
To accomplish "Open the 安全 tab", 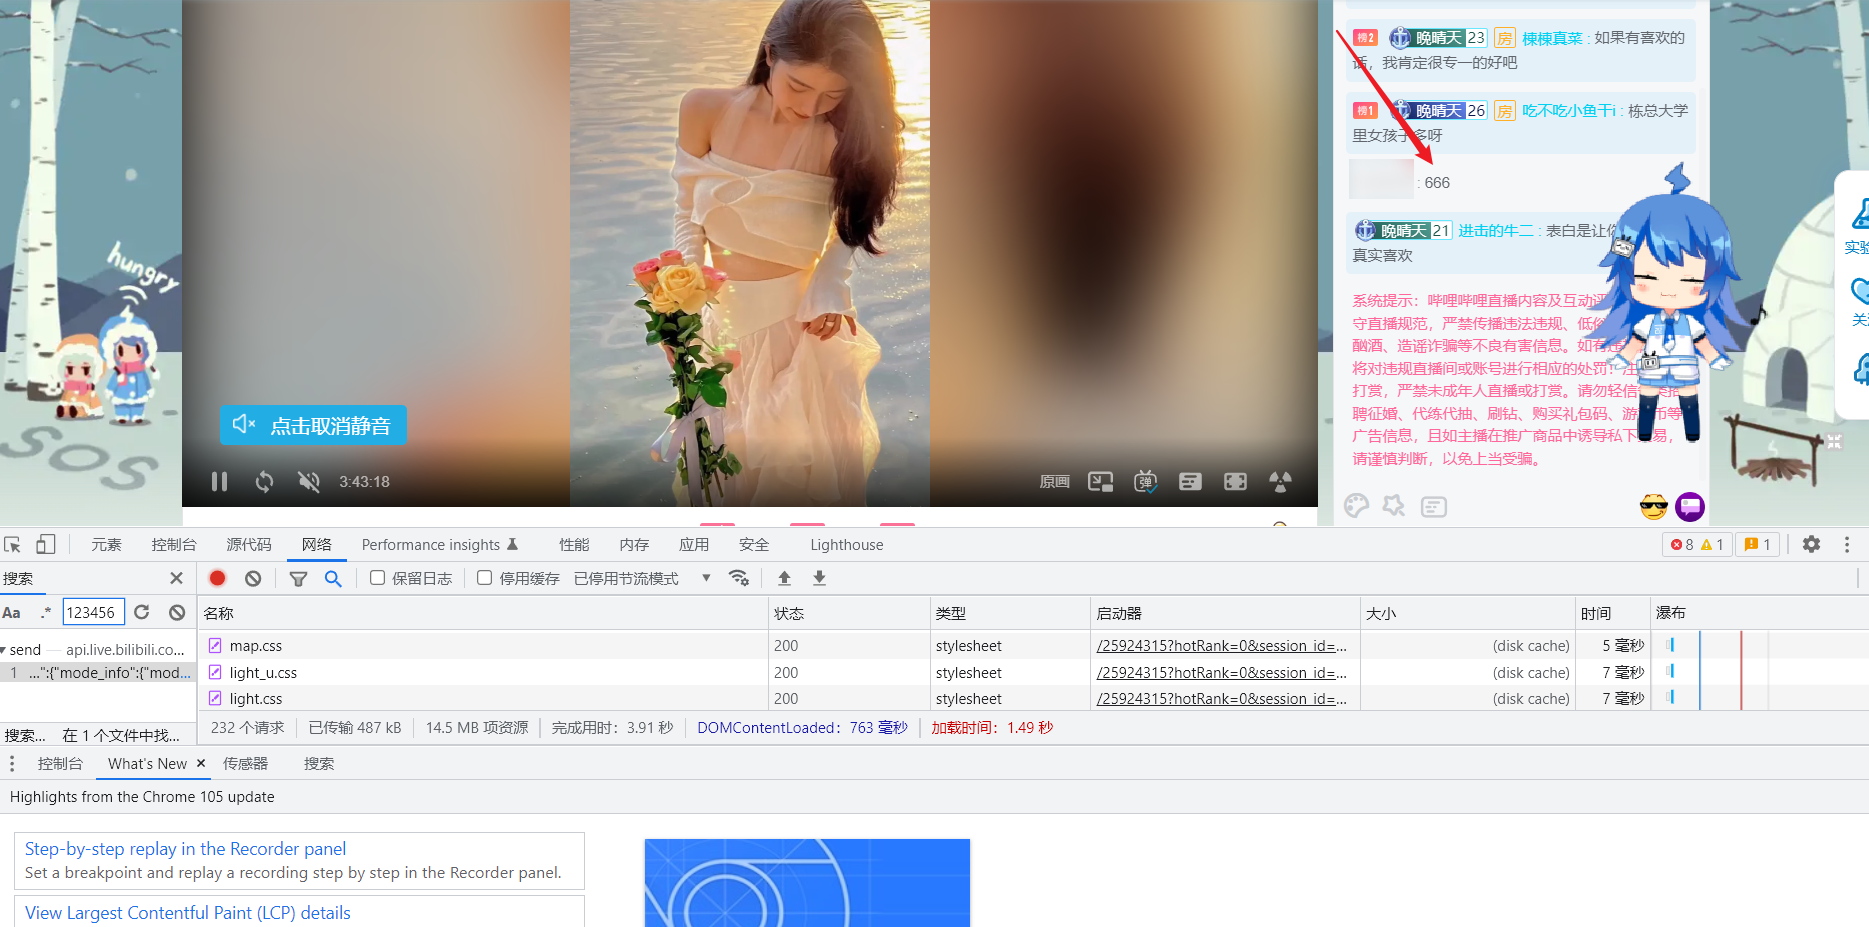I will pyautogui.click(x=754, y=545).
